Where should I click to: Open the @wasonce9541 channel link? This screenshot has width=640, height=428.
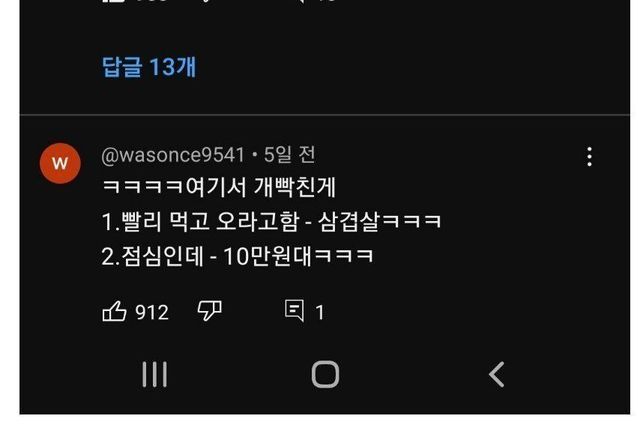(173, 155)
